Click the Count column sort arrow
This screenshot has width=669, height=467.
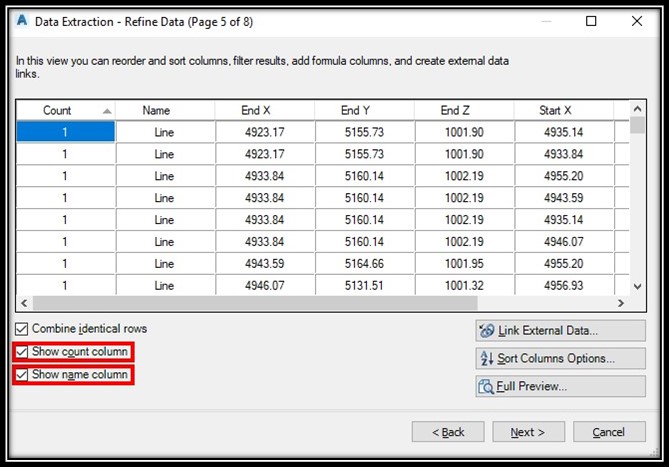coord(107,111)
